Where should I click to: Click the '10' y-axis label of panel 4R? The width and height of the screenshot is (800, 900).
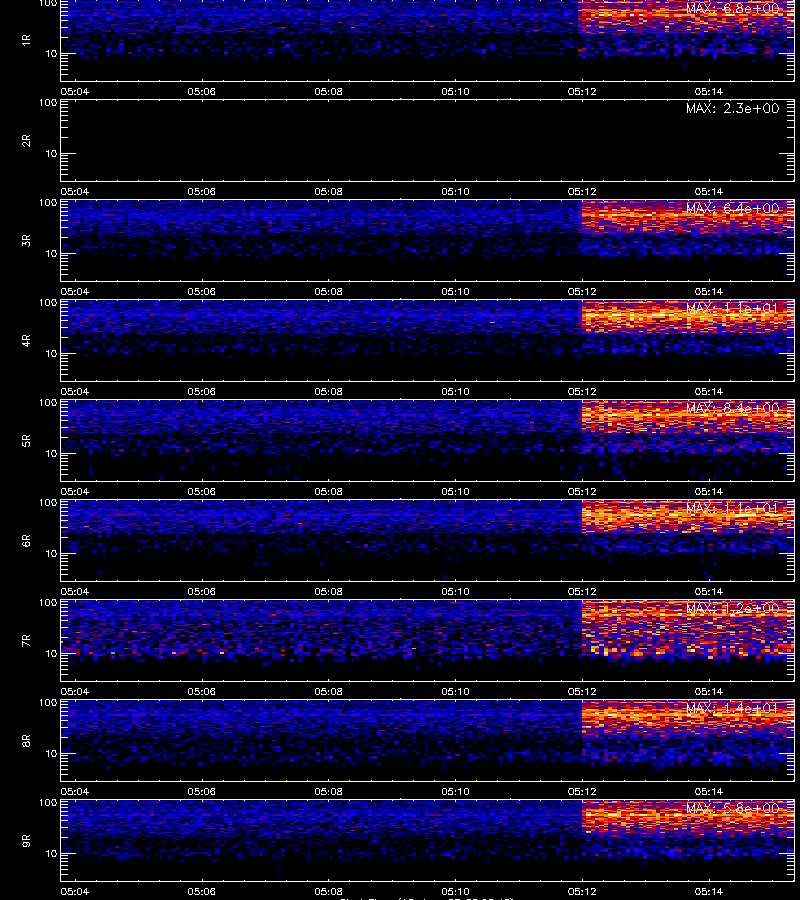click(51, 354)
